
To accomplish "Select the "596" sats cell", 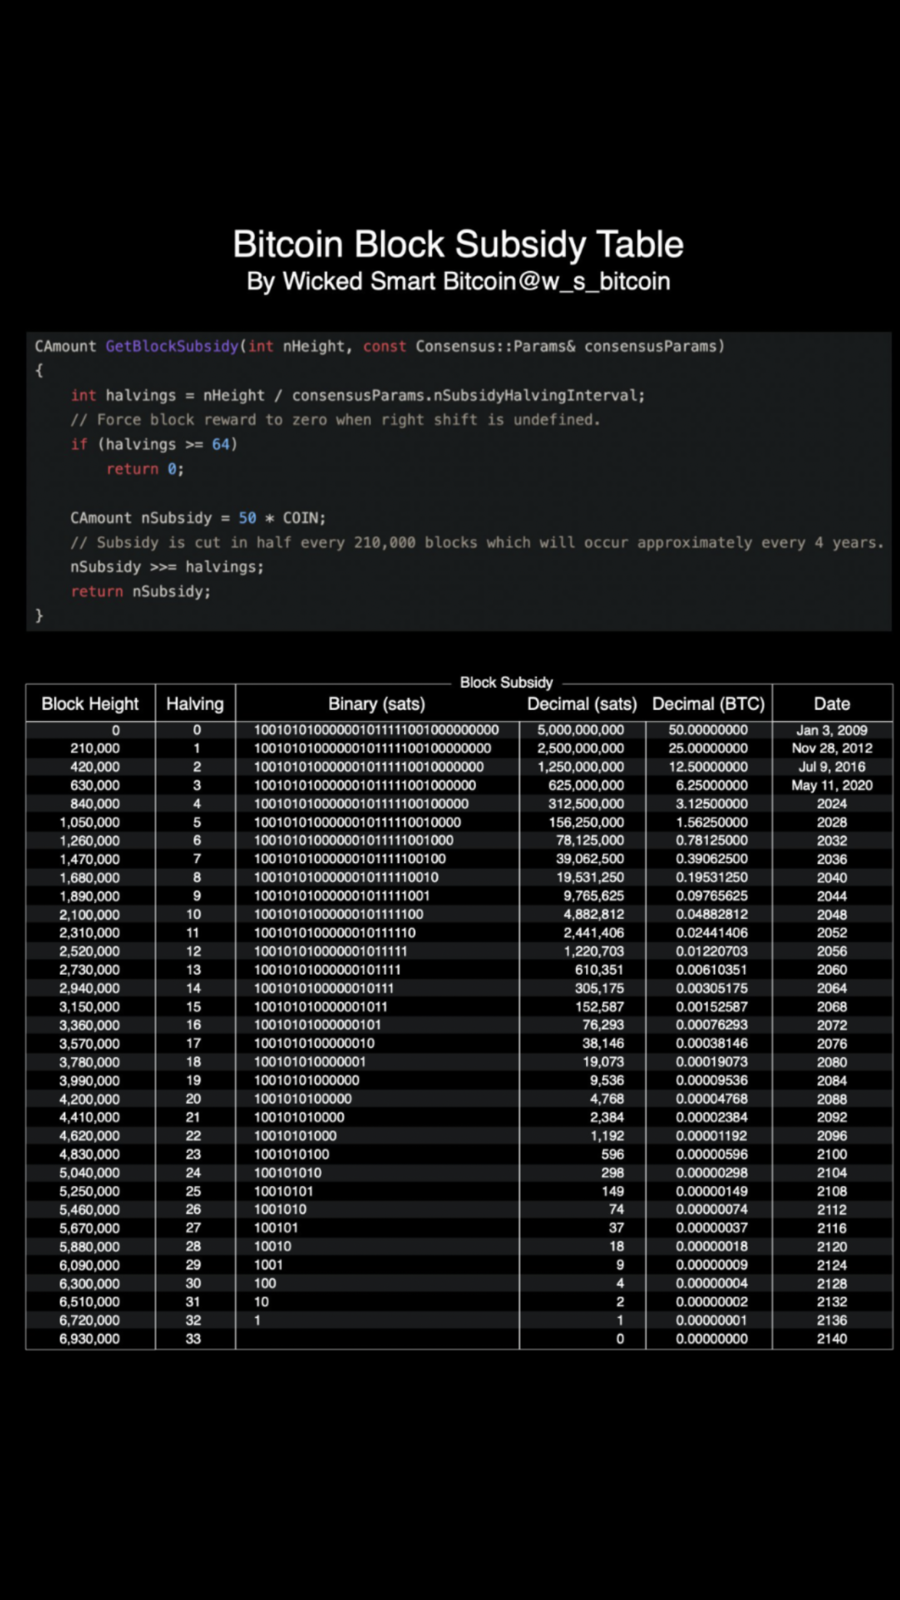I will [613, 1154].
